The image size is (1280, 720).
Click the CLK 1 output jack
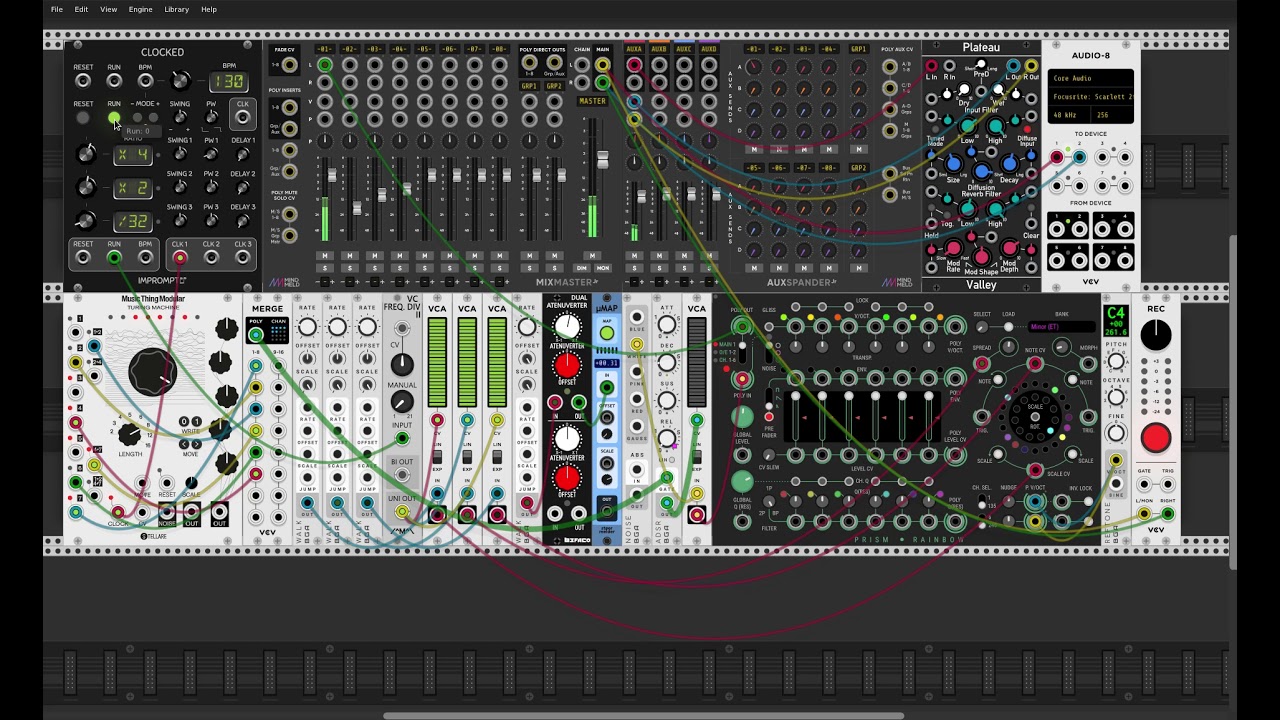pyautogui.click(x=180, y=258)
